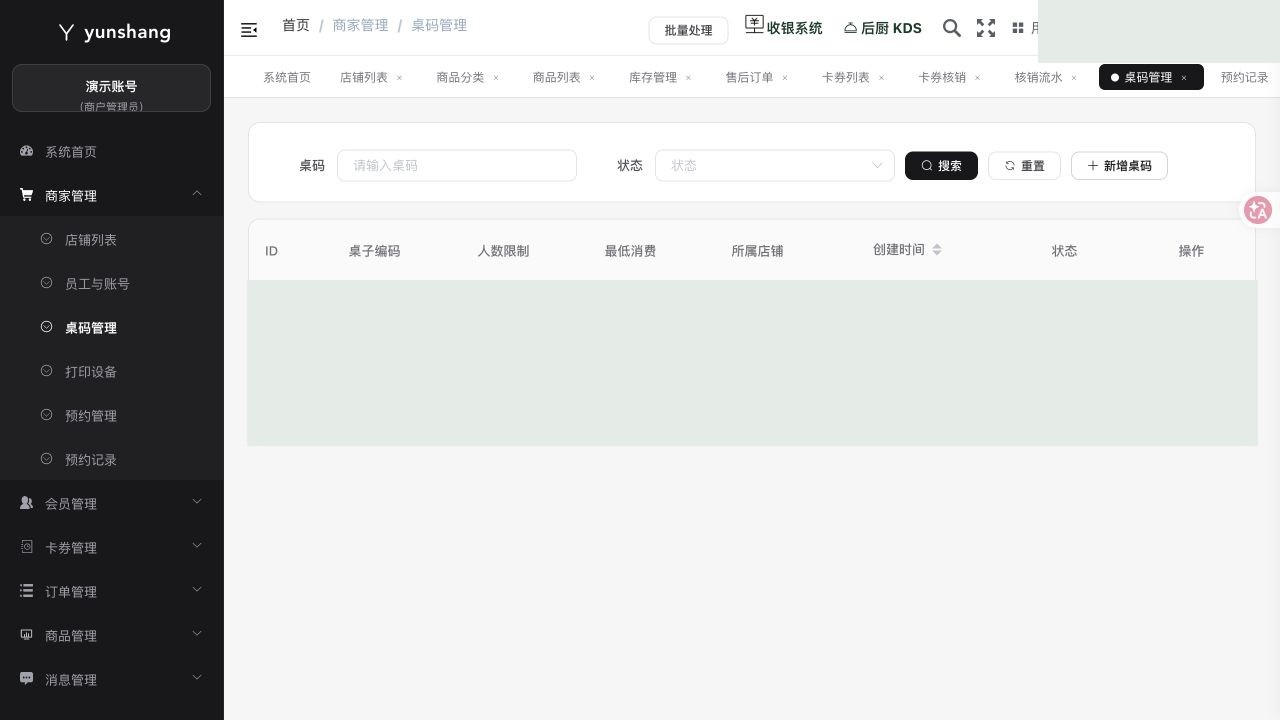Open 预约管理 in the sidebar
The height and width of the screenshot is (720, 1280).
112,415
